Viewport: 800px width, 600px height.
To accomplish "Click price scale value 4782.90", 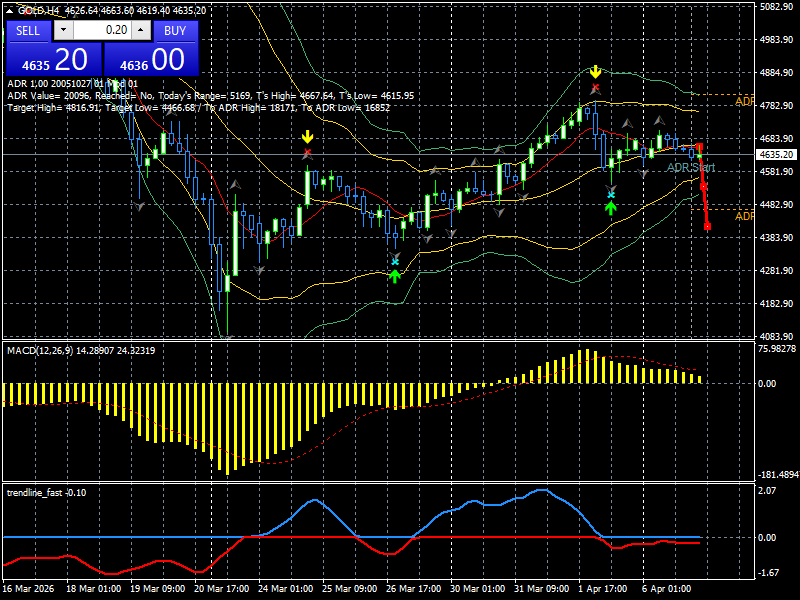I will point(776,106).
